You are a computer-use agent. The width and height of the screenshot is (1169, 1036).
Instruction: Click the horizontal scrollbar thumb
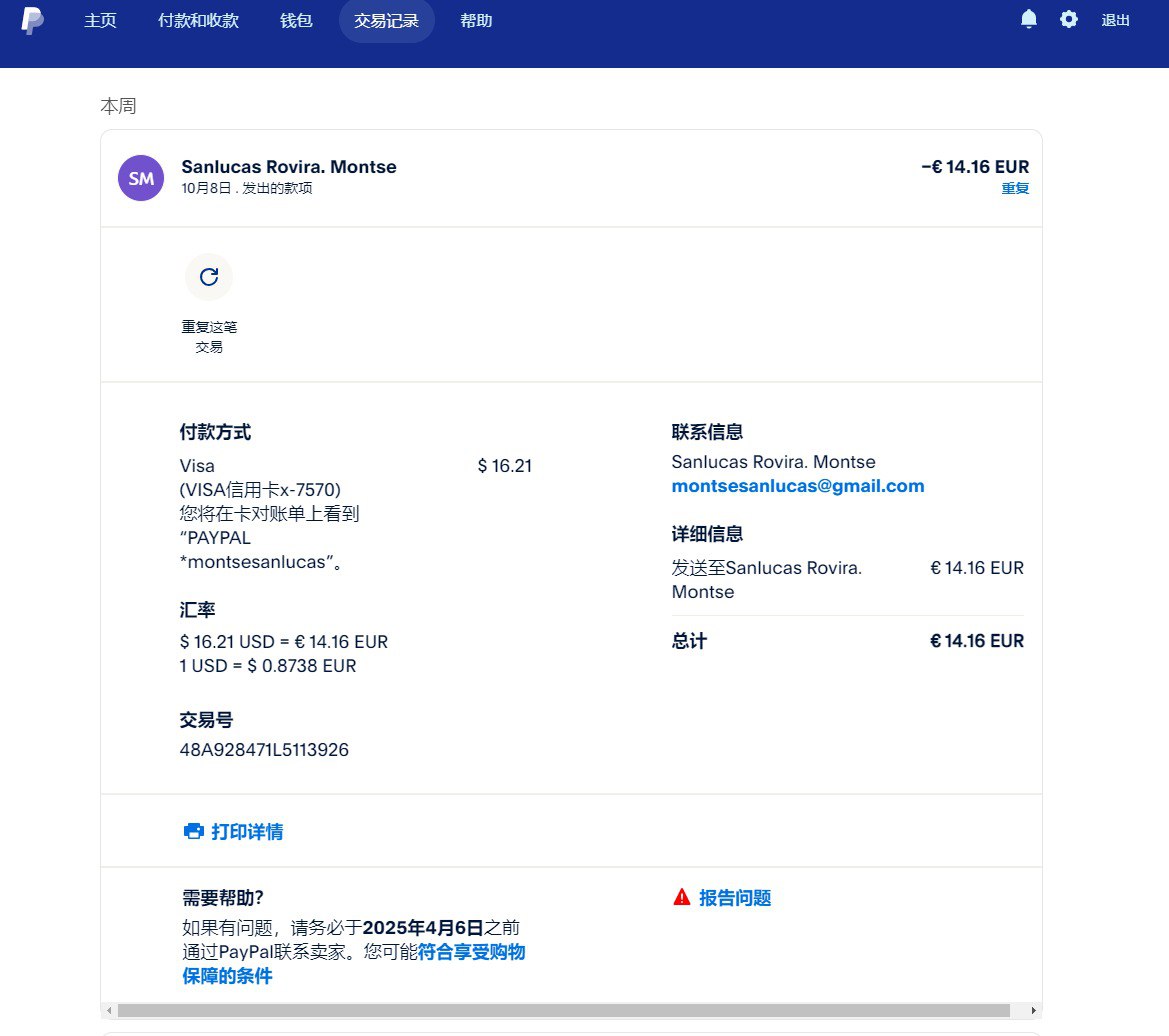click(x=563, y=1011)
